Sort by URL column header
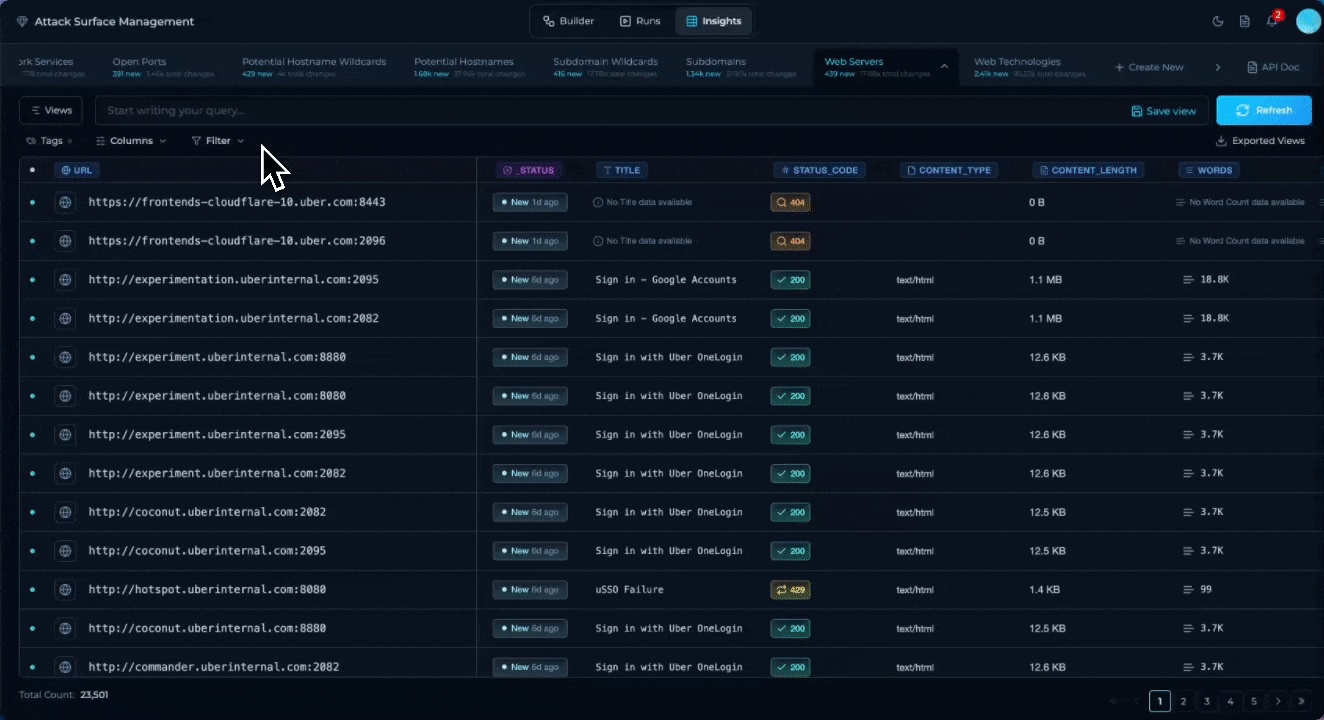Screen dimensions: 1324x720 (77, 170)
